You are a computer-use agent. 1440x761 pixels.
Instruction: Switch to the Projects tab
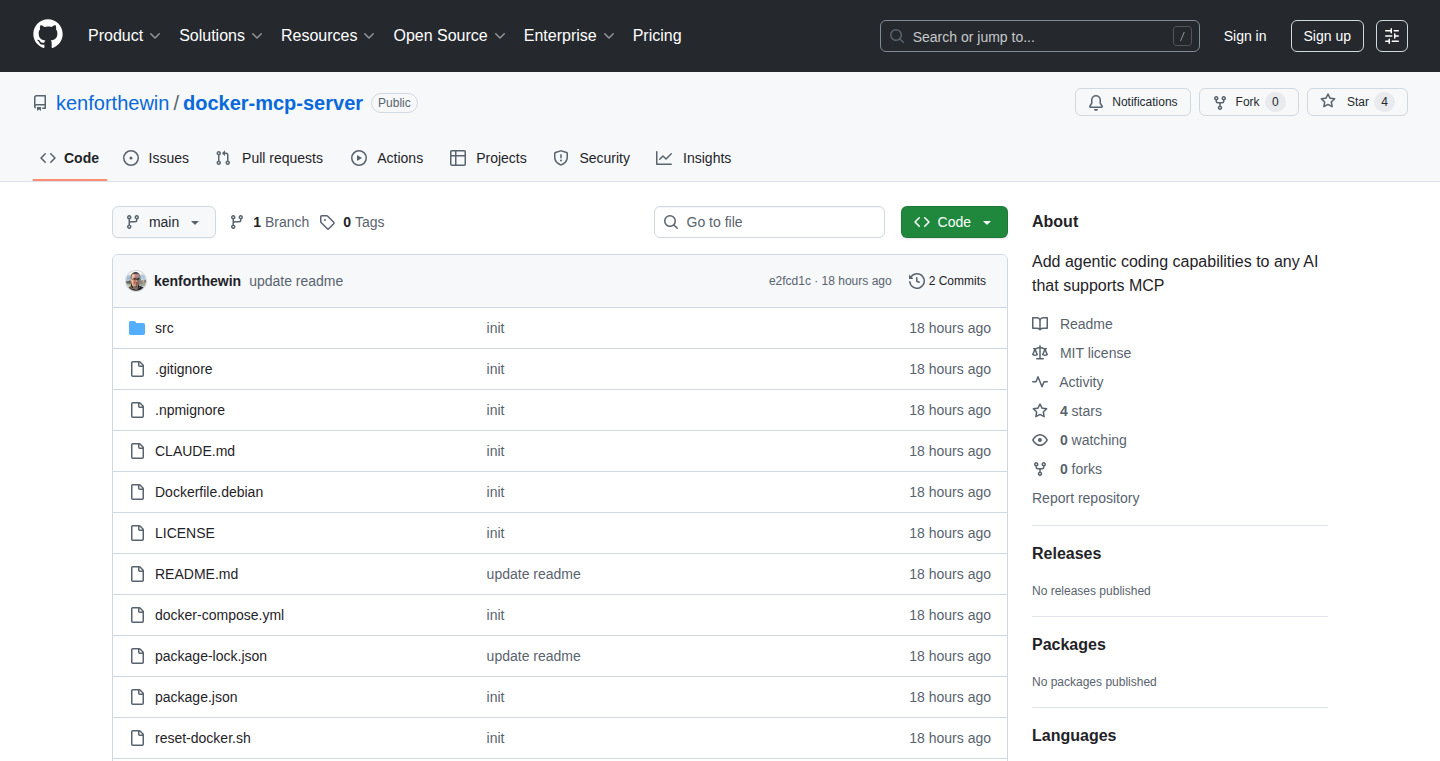(x=488, y=158)
